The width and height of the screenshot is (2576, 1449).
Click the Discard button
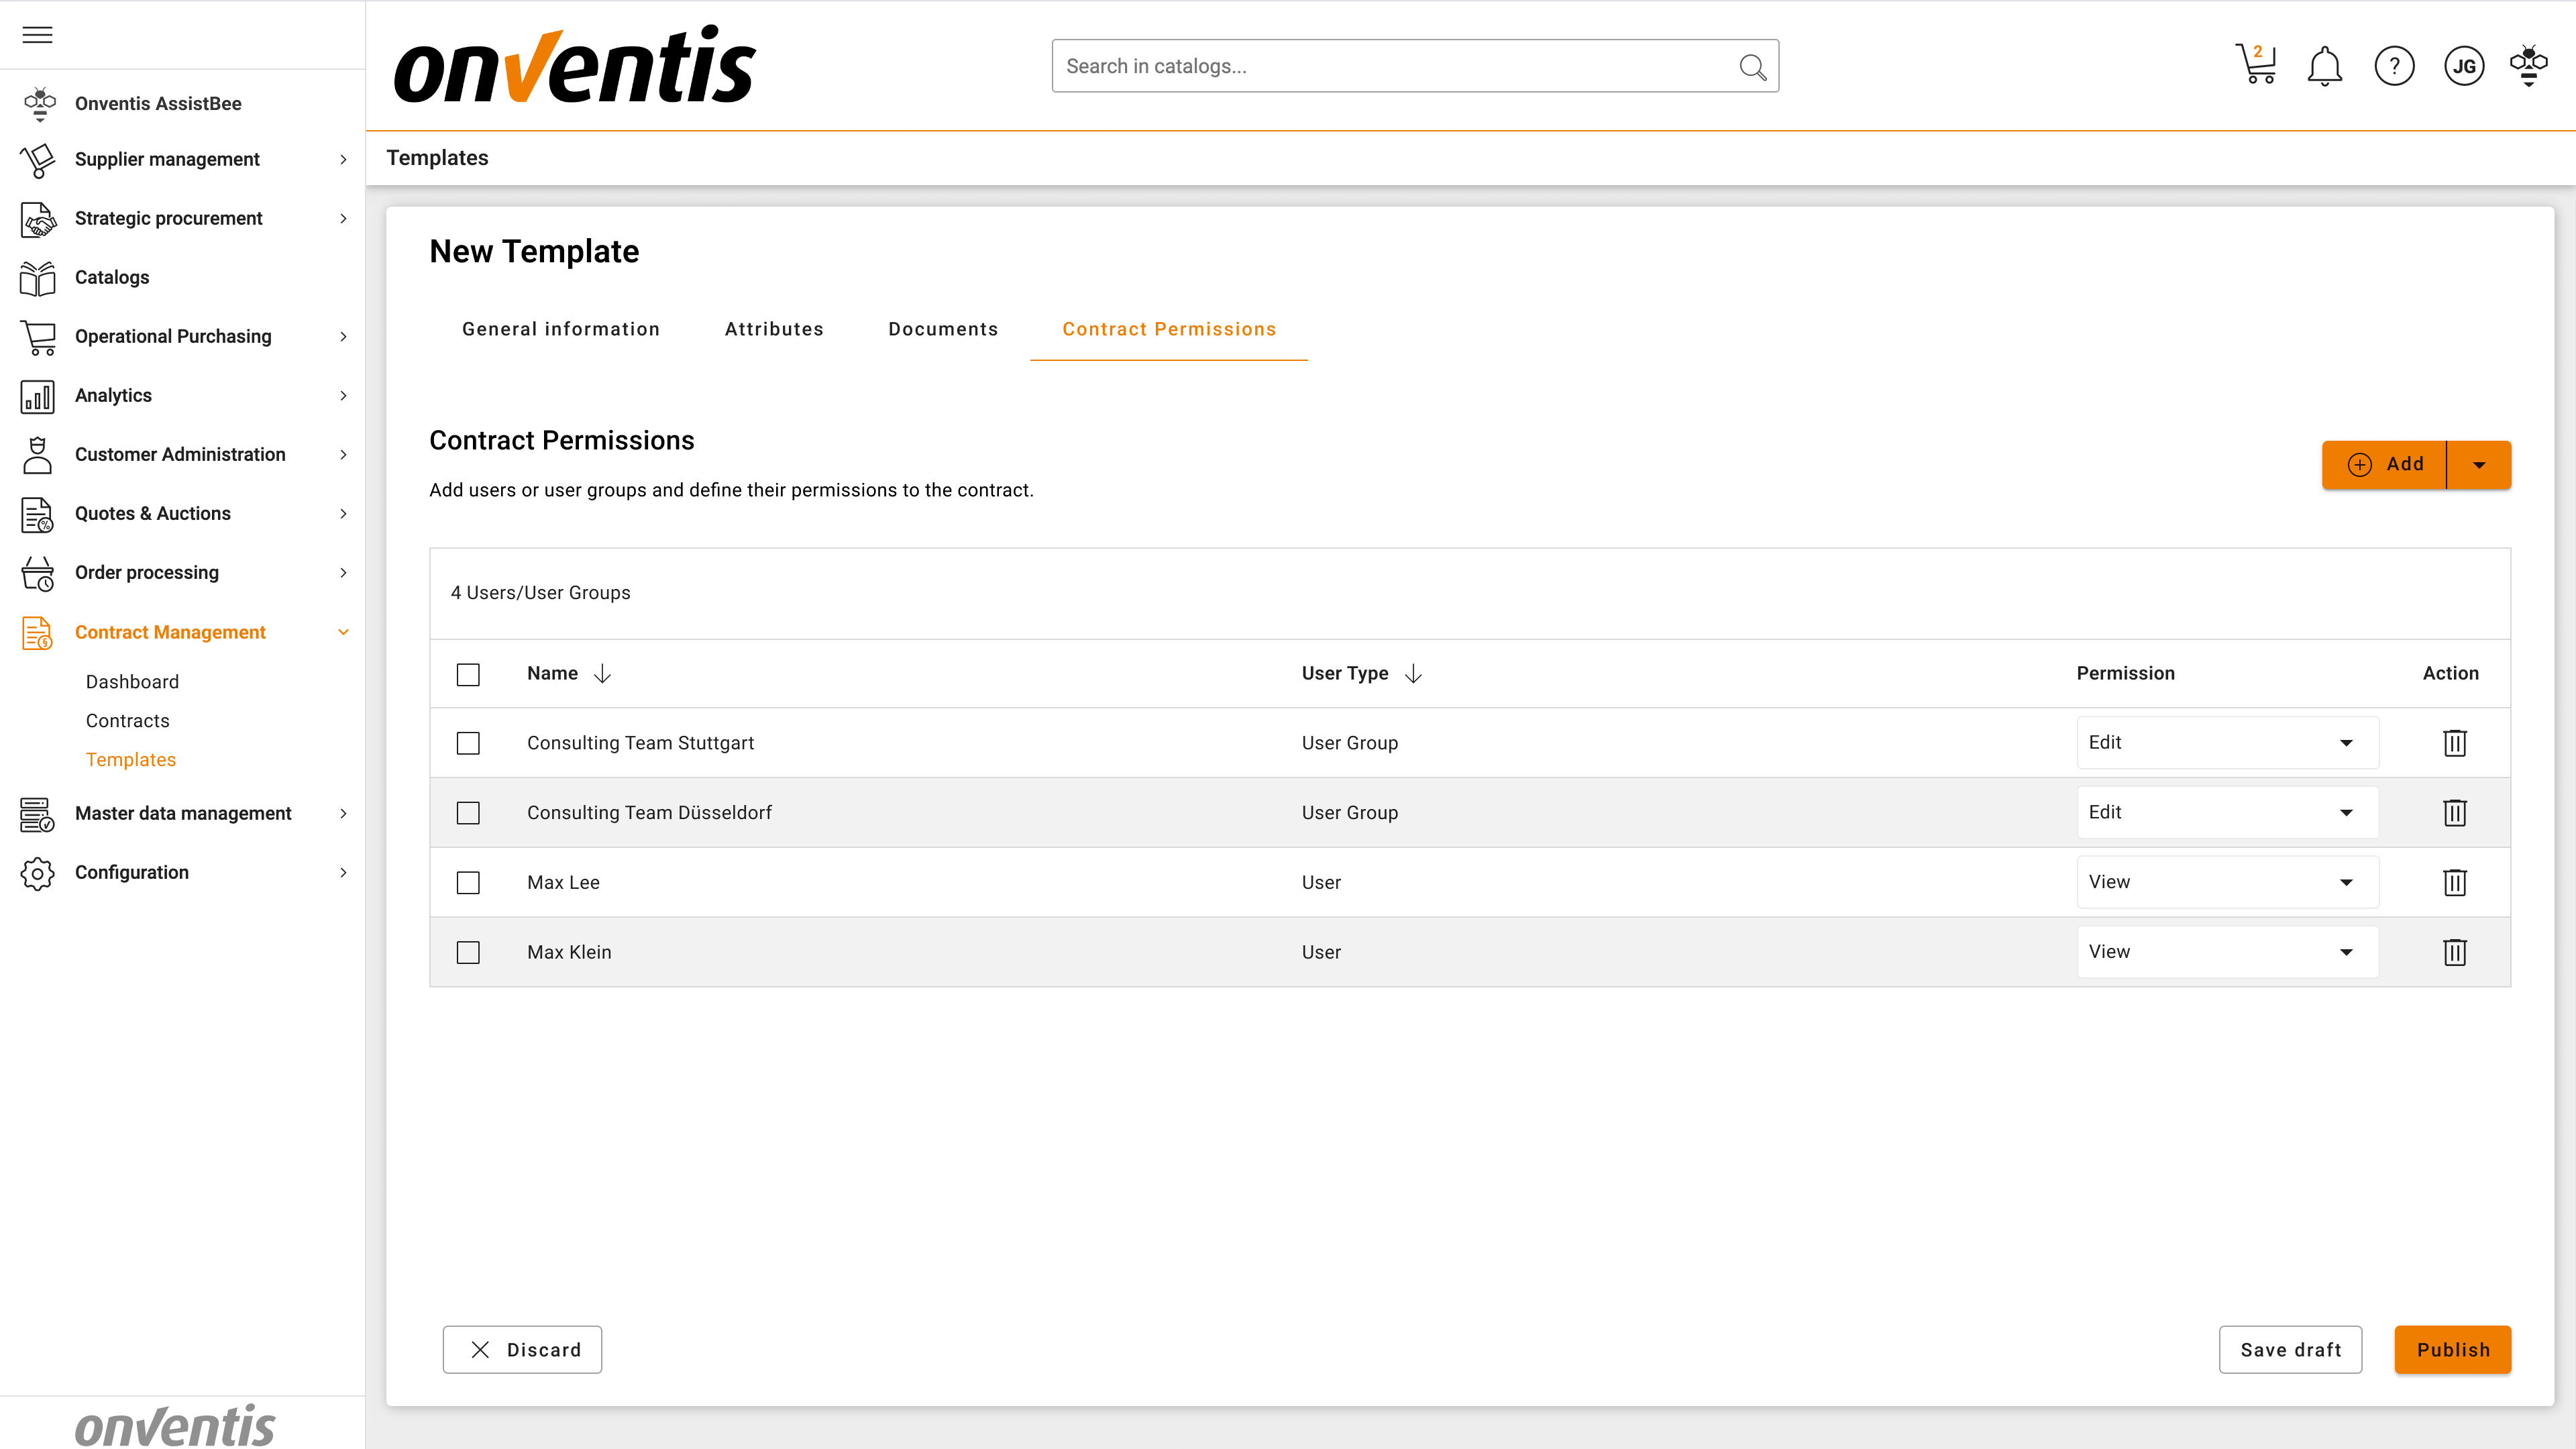point(522,1350)
